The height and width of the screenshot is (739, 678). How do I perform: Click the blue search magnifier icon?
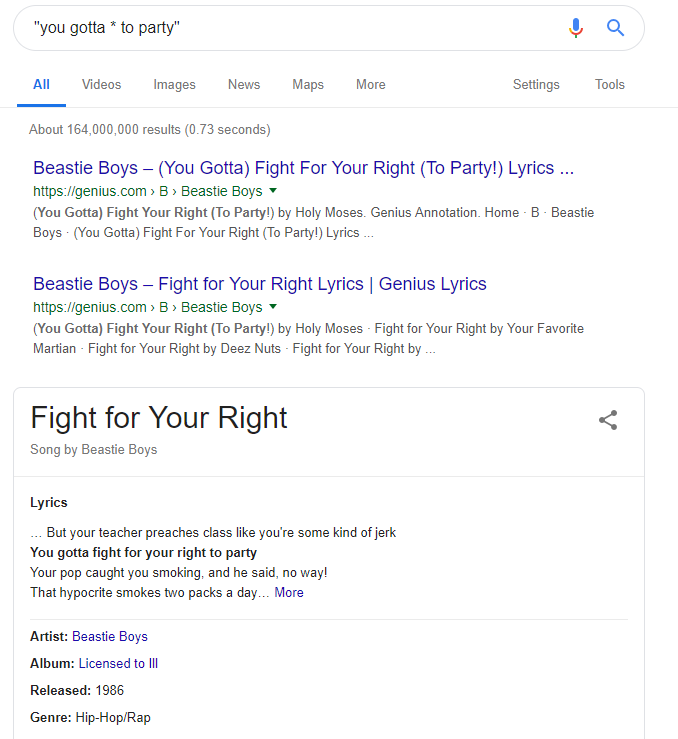click(615, 28)
